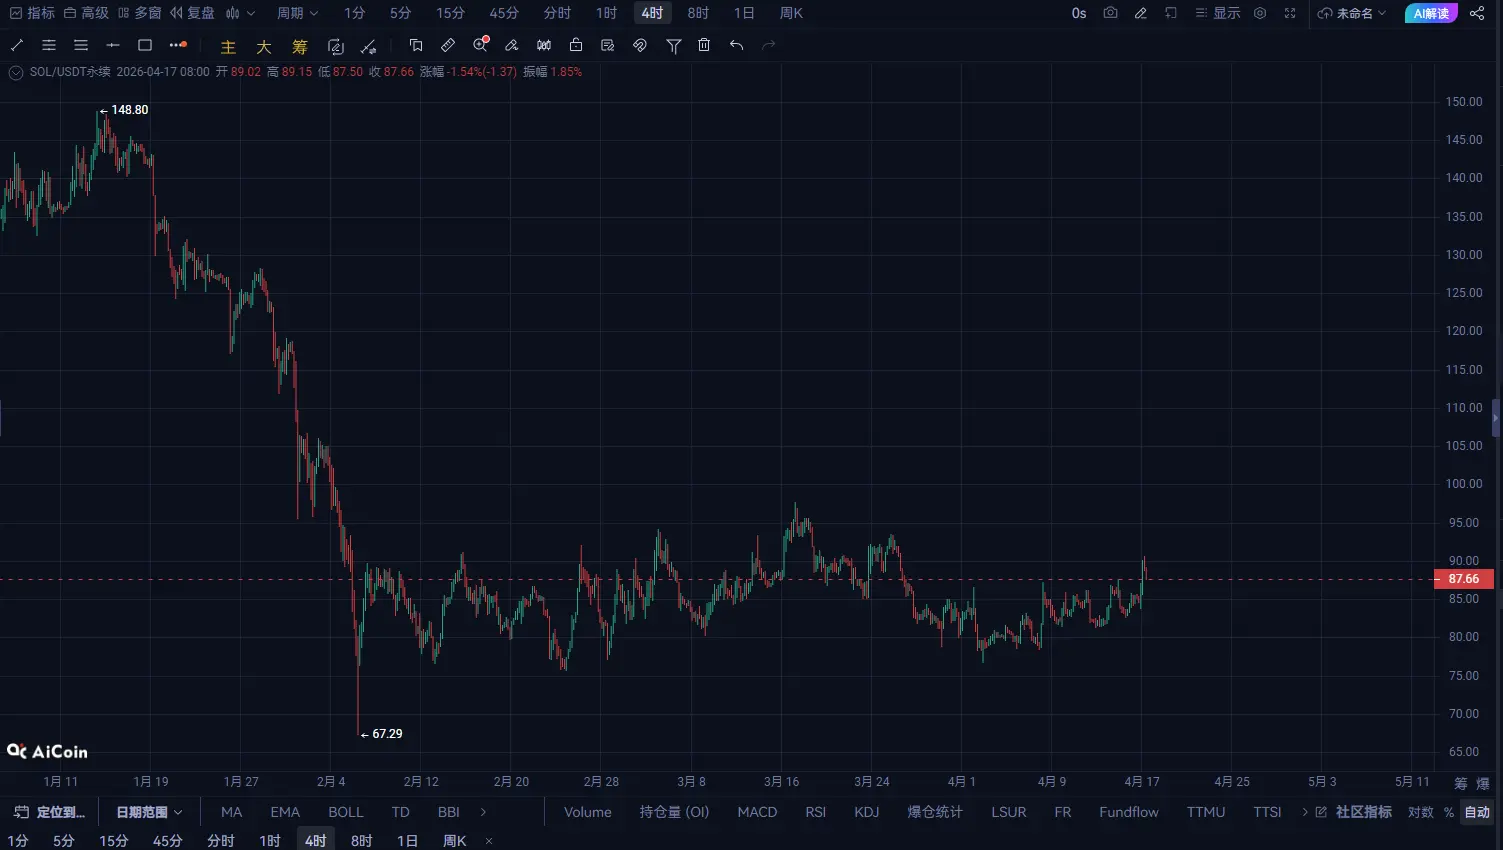Click the pencil edit icon in the top bar

coord(1141,13)
